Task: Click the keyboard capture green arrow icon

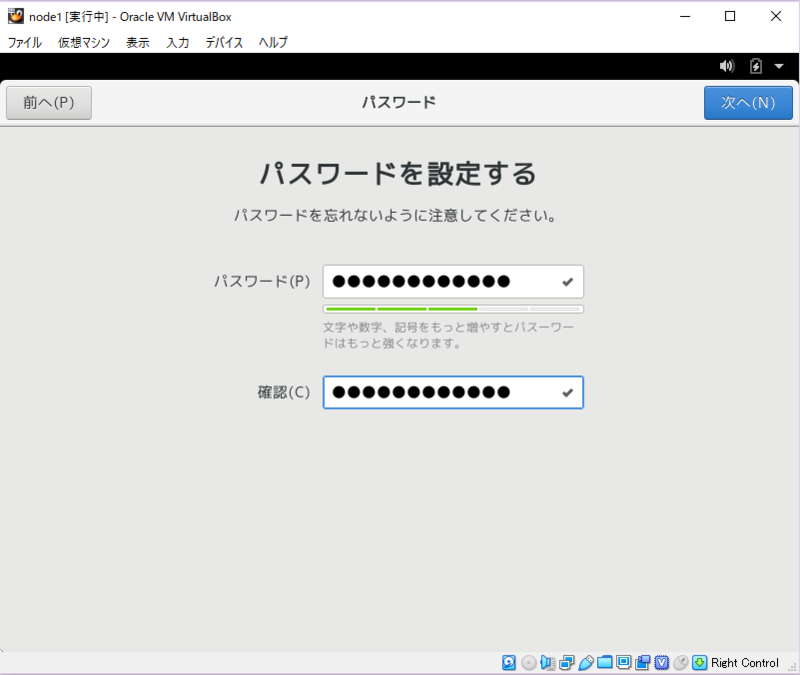Action: [699, 663]
